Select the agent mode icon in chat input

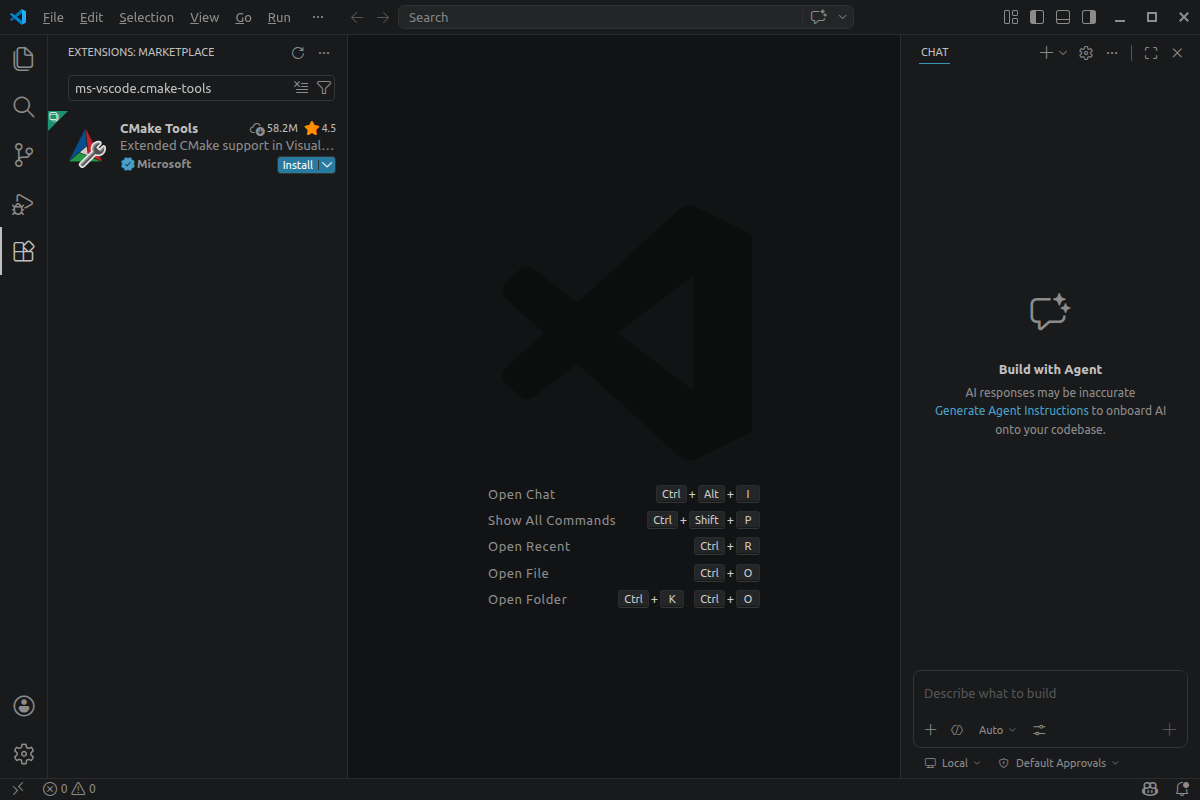tap(957, 730)
